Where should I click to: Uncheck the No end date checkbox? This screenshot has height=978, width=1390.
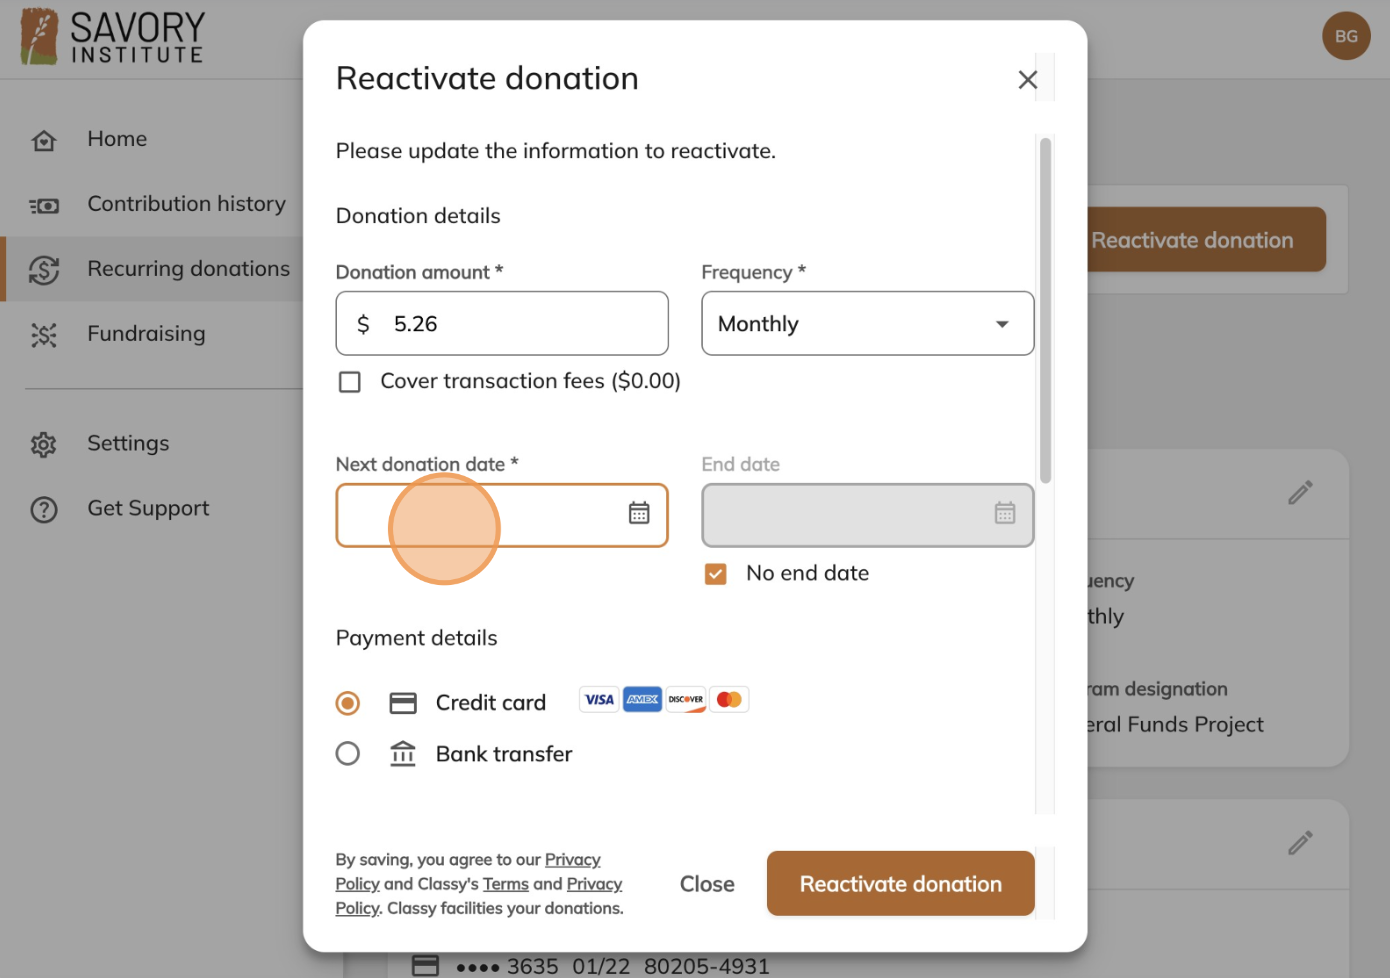(715, 574)
